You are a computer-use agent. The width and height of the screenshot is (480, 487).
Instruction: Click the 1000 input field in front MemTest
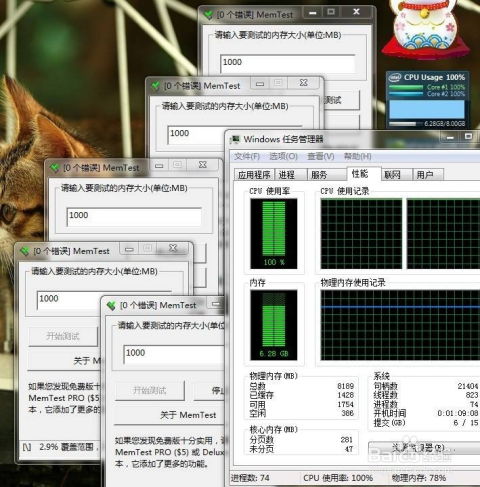pyautogui.click(x=174, y=354)
